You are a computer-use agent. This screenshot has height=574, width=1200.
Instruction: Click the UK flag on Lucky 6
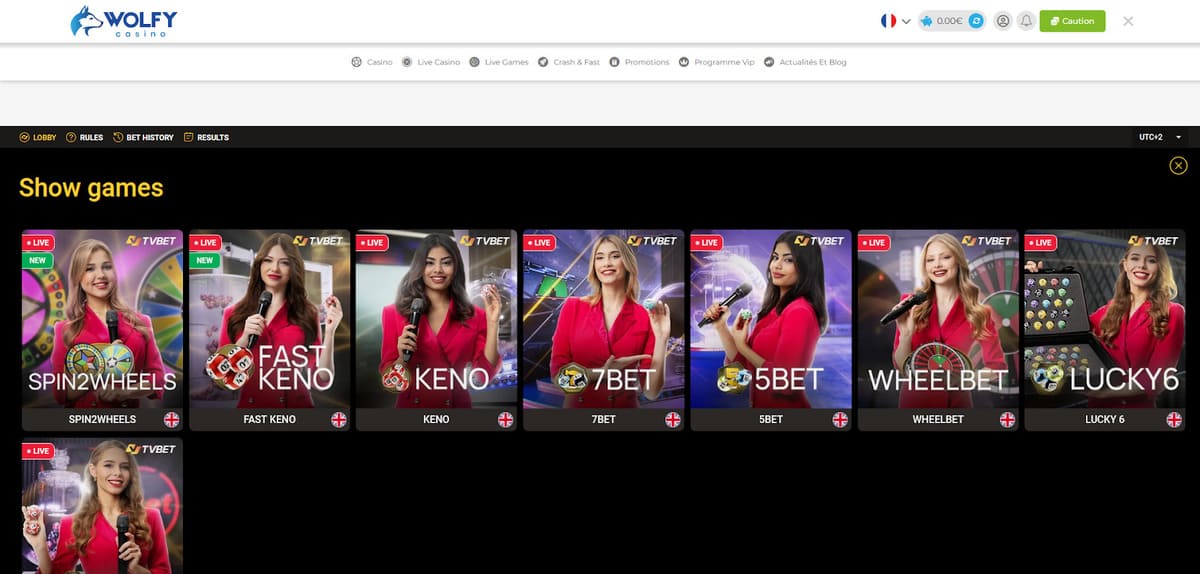1174,419
